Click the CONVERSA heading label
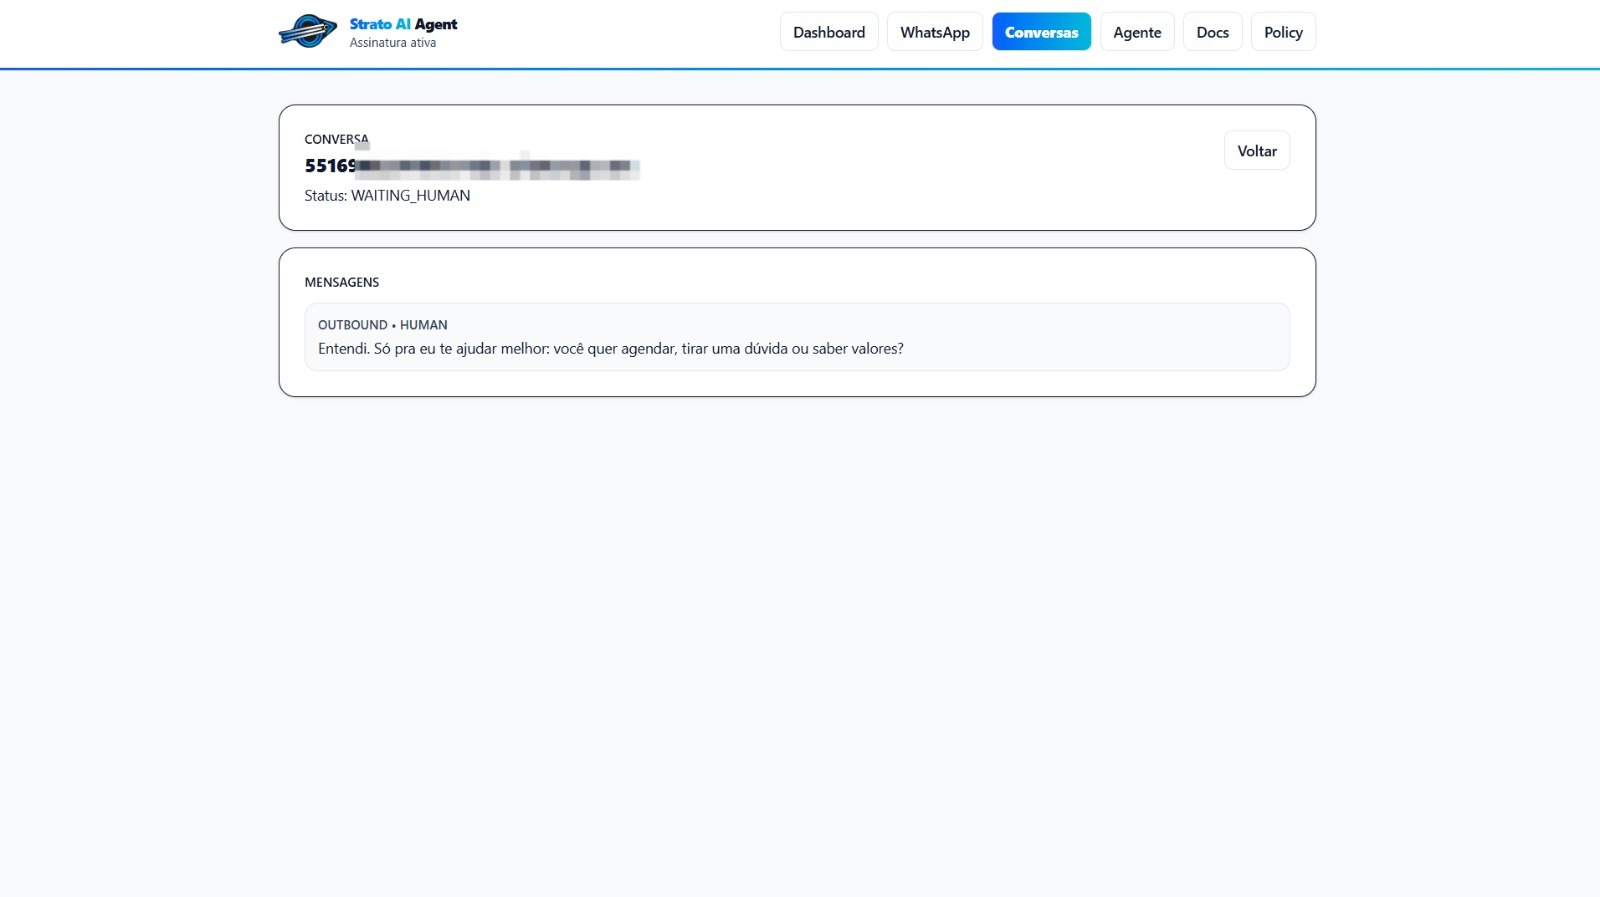The image size is (1600, 897). click(336, 139)
